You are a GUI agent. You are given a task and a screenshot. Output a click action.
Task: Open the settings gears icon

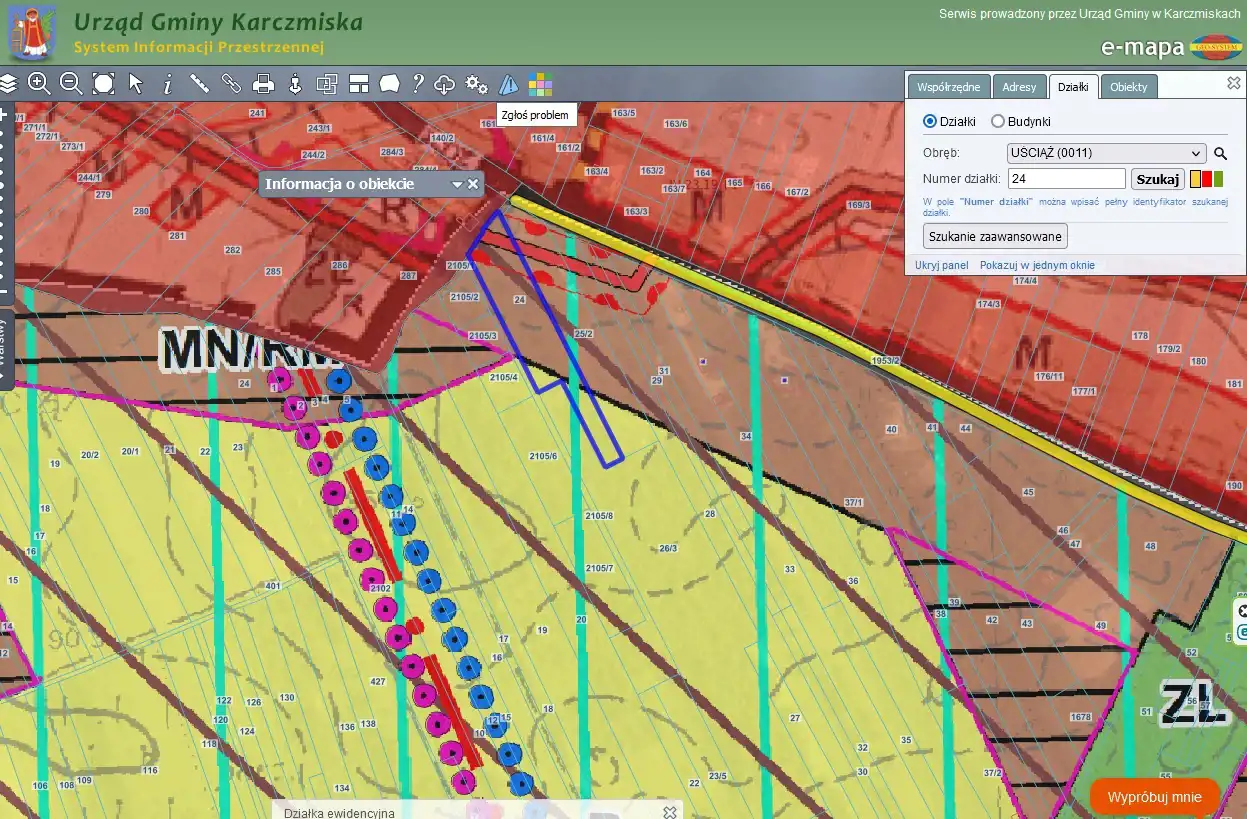pos(477,84)
